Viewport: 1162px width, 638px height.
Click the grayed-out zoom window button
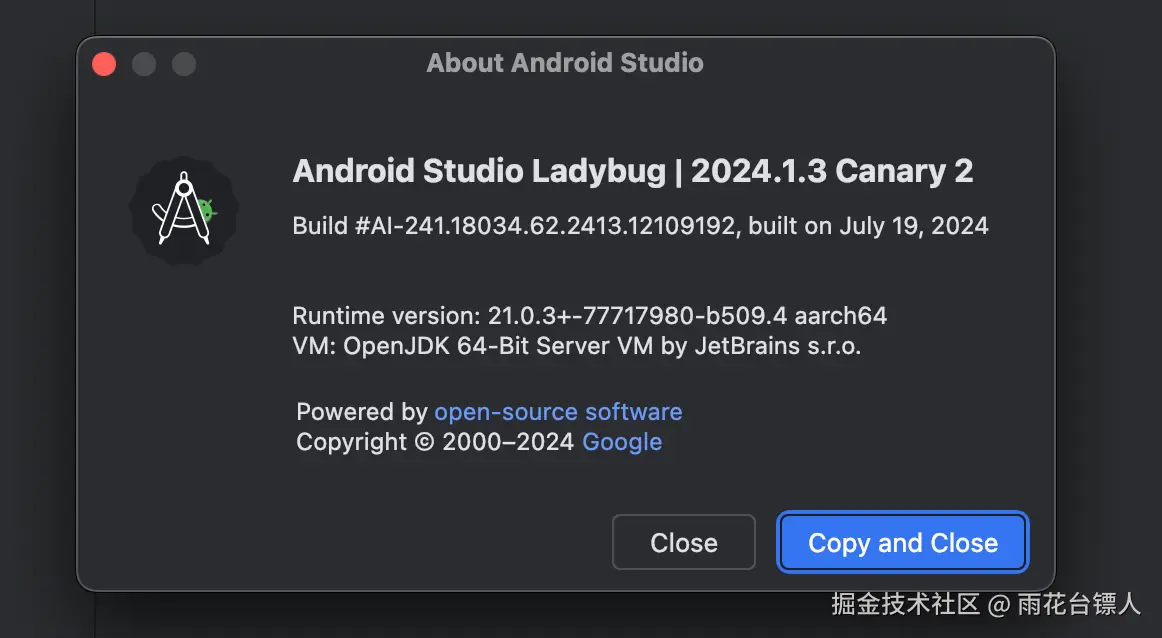[184, 64]
